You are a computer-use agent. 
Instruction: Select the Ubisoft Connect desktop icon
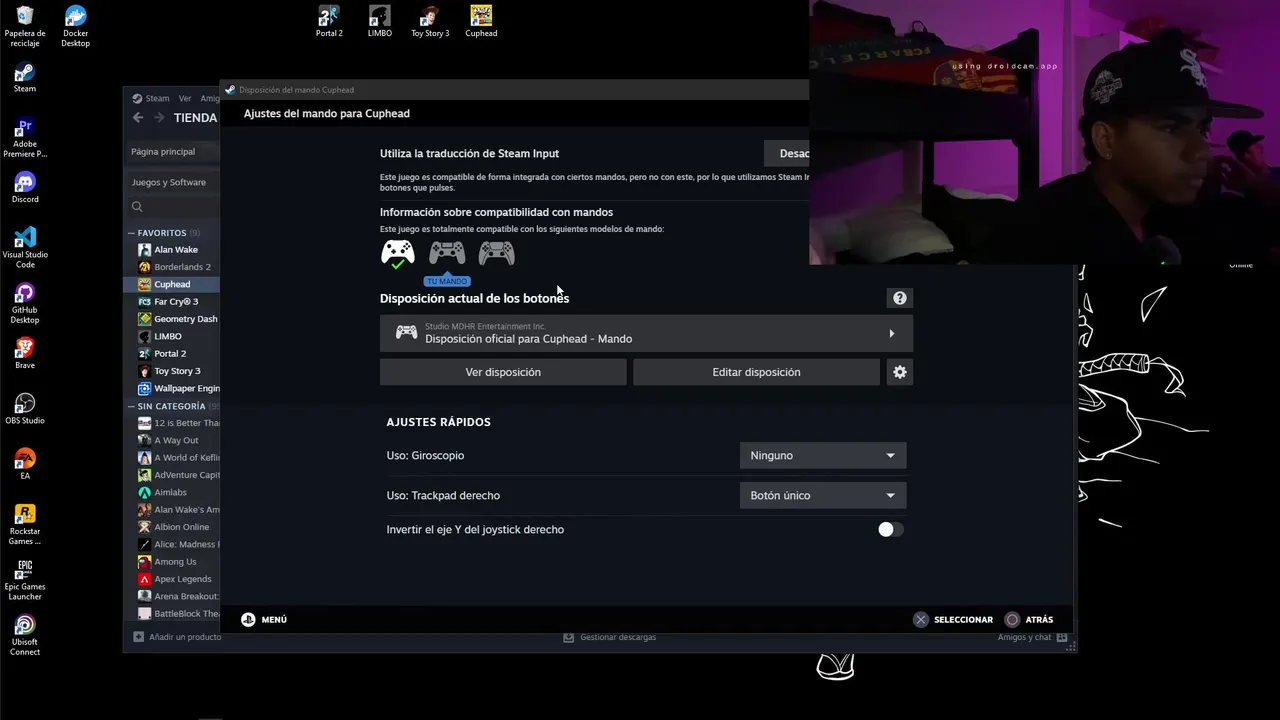pos(25,635)
